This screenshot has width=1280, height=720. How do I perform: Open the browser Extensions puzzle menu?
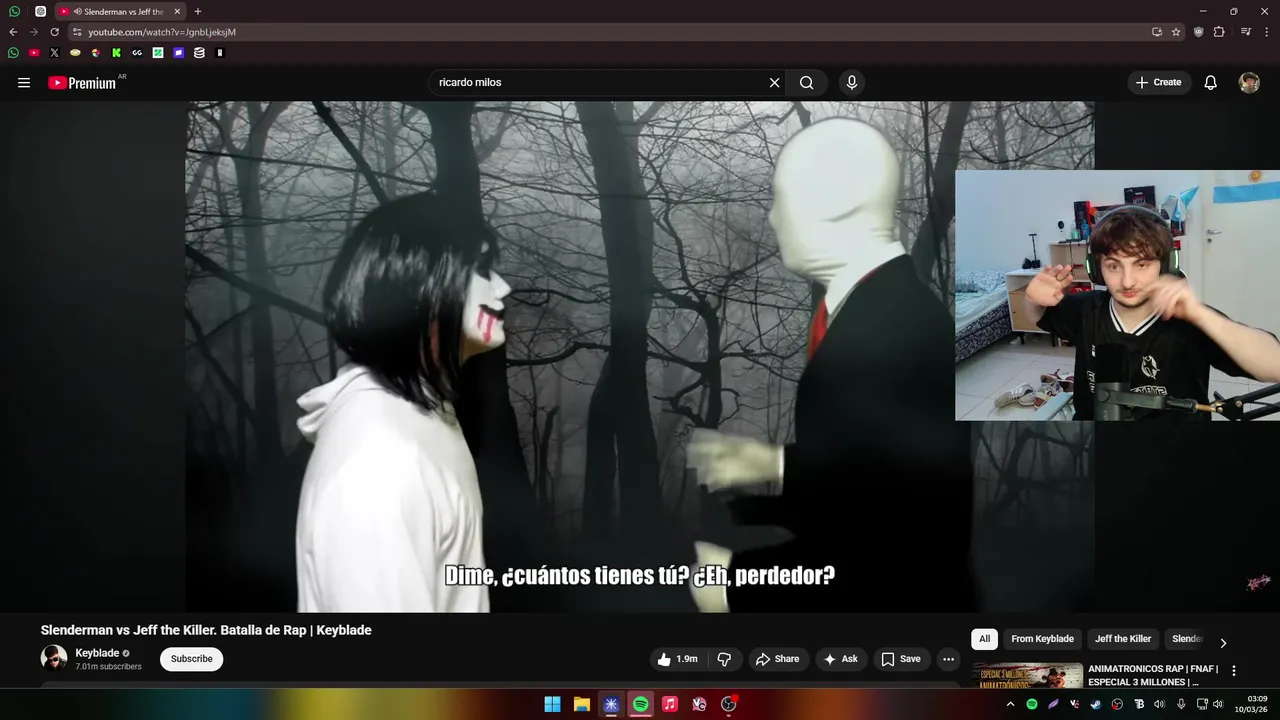pyautogui.click(x=1219, y=32)
